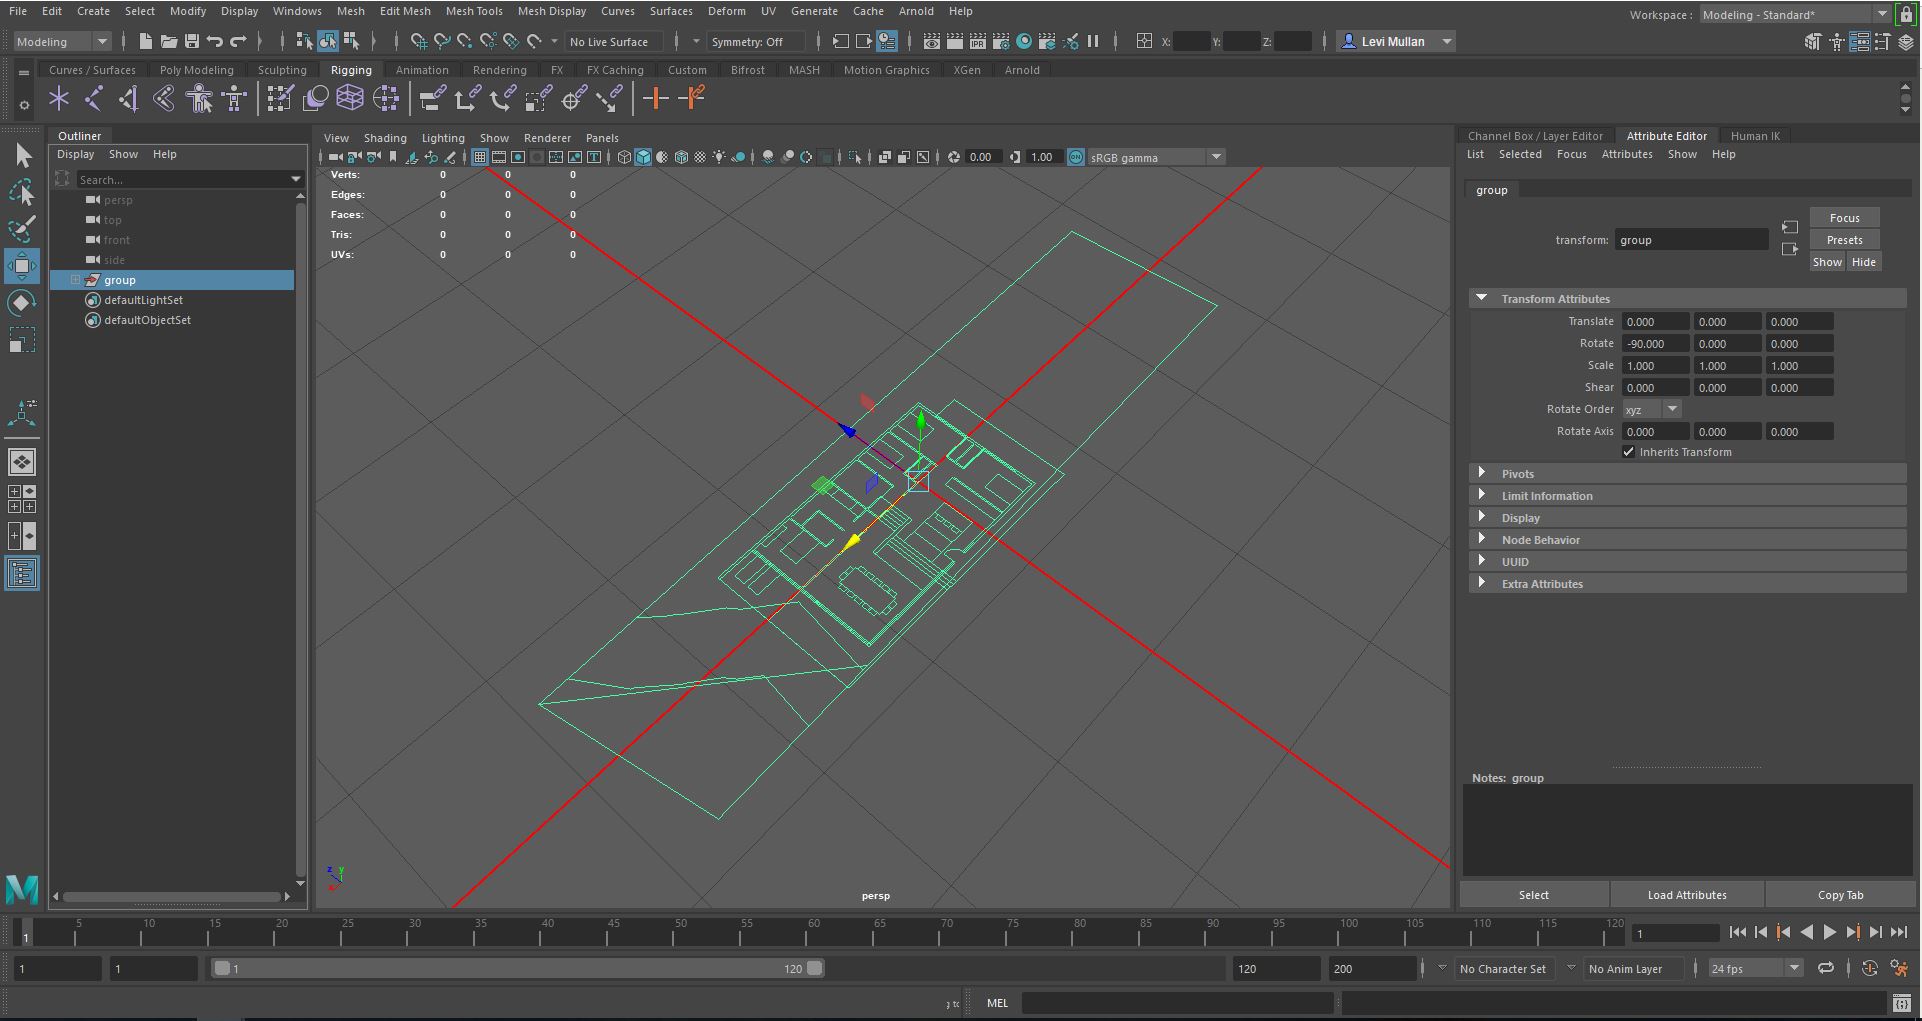Click the HumanIK skeleton shelf icon
The width and height of the screenshot is (1922, 1021).
tap(235, 98)
